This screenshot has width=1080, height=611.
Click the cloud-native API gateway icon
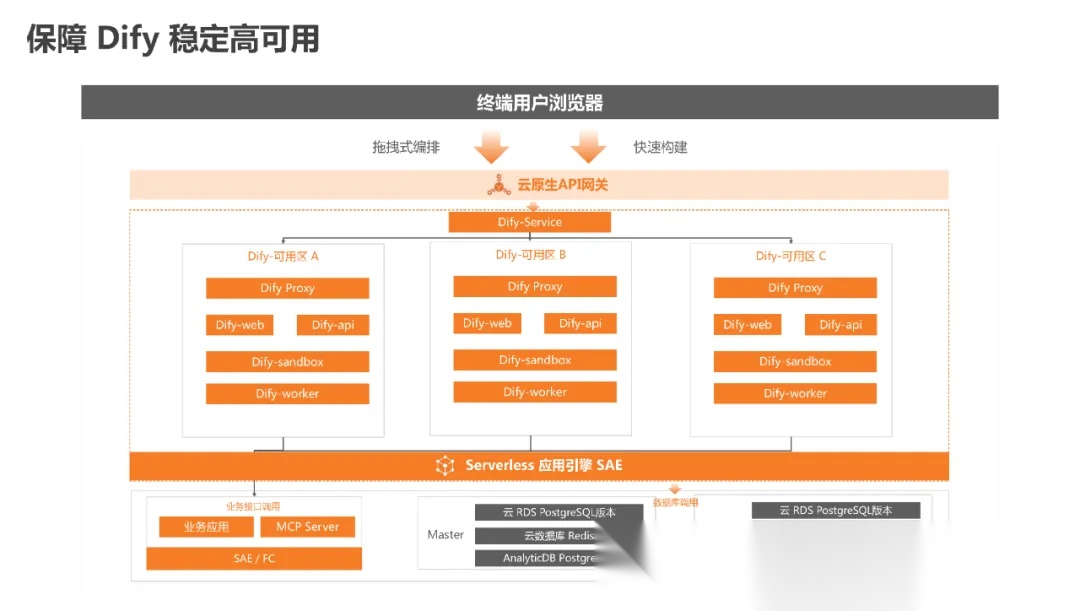[x=499, y=185]
